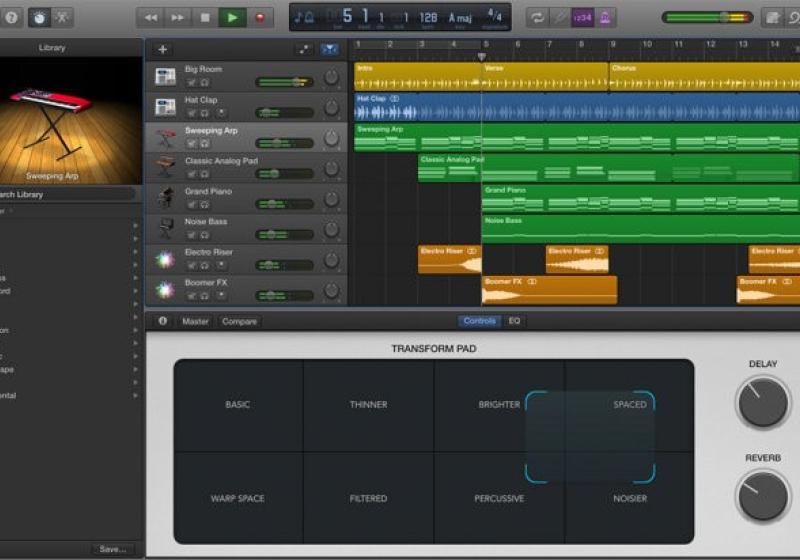
Task: Click the Master button
Action: coord(195,321)
